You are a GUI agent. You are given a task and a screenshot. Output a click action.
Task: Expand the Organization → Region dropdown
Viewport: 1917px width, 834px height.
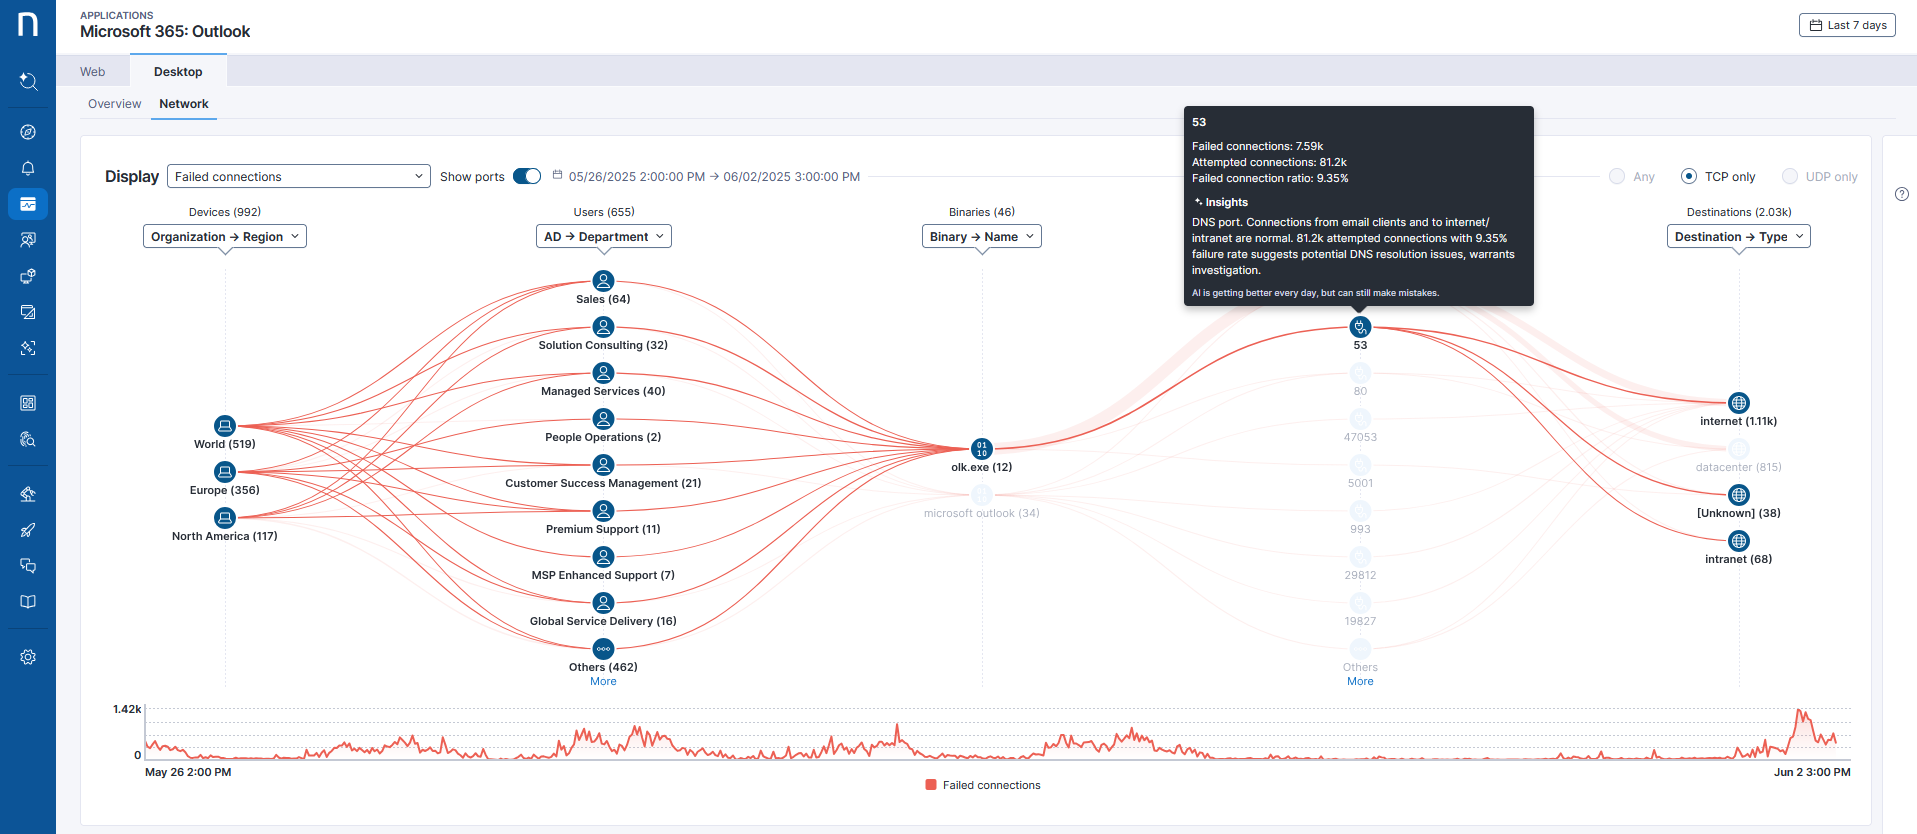225,237
